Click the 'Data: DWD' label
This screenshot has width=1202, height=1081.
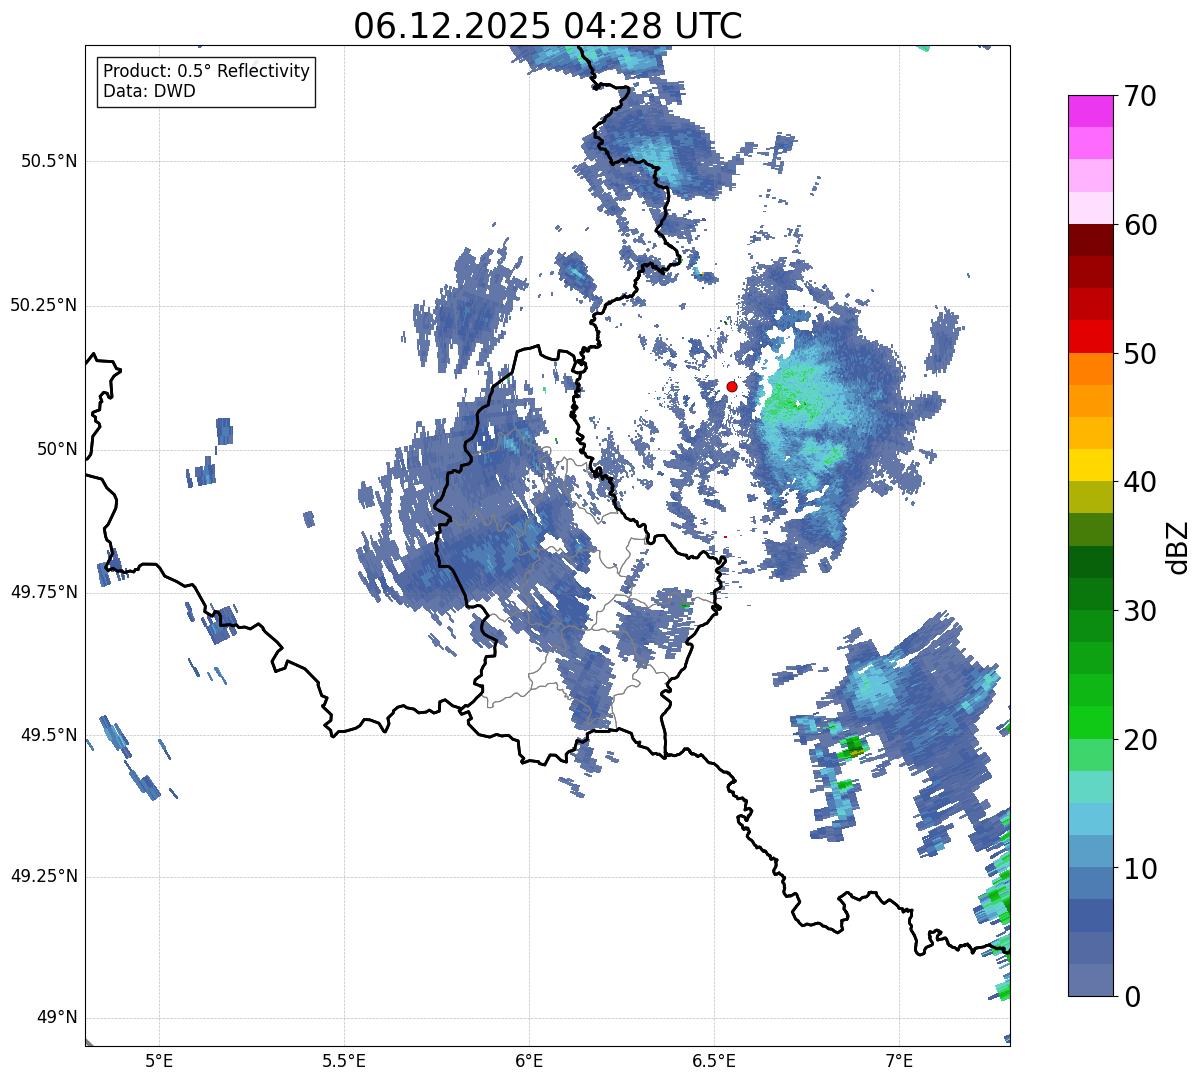(149, 91)
